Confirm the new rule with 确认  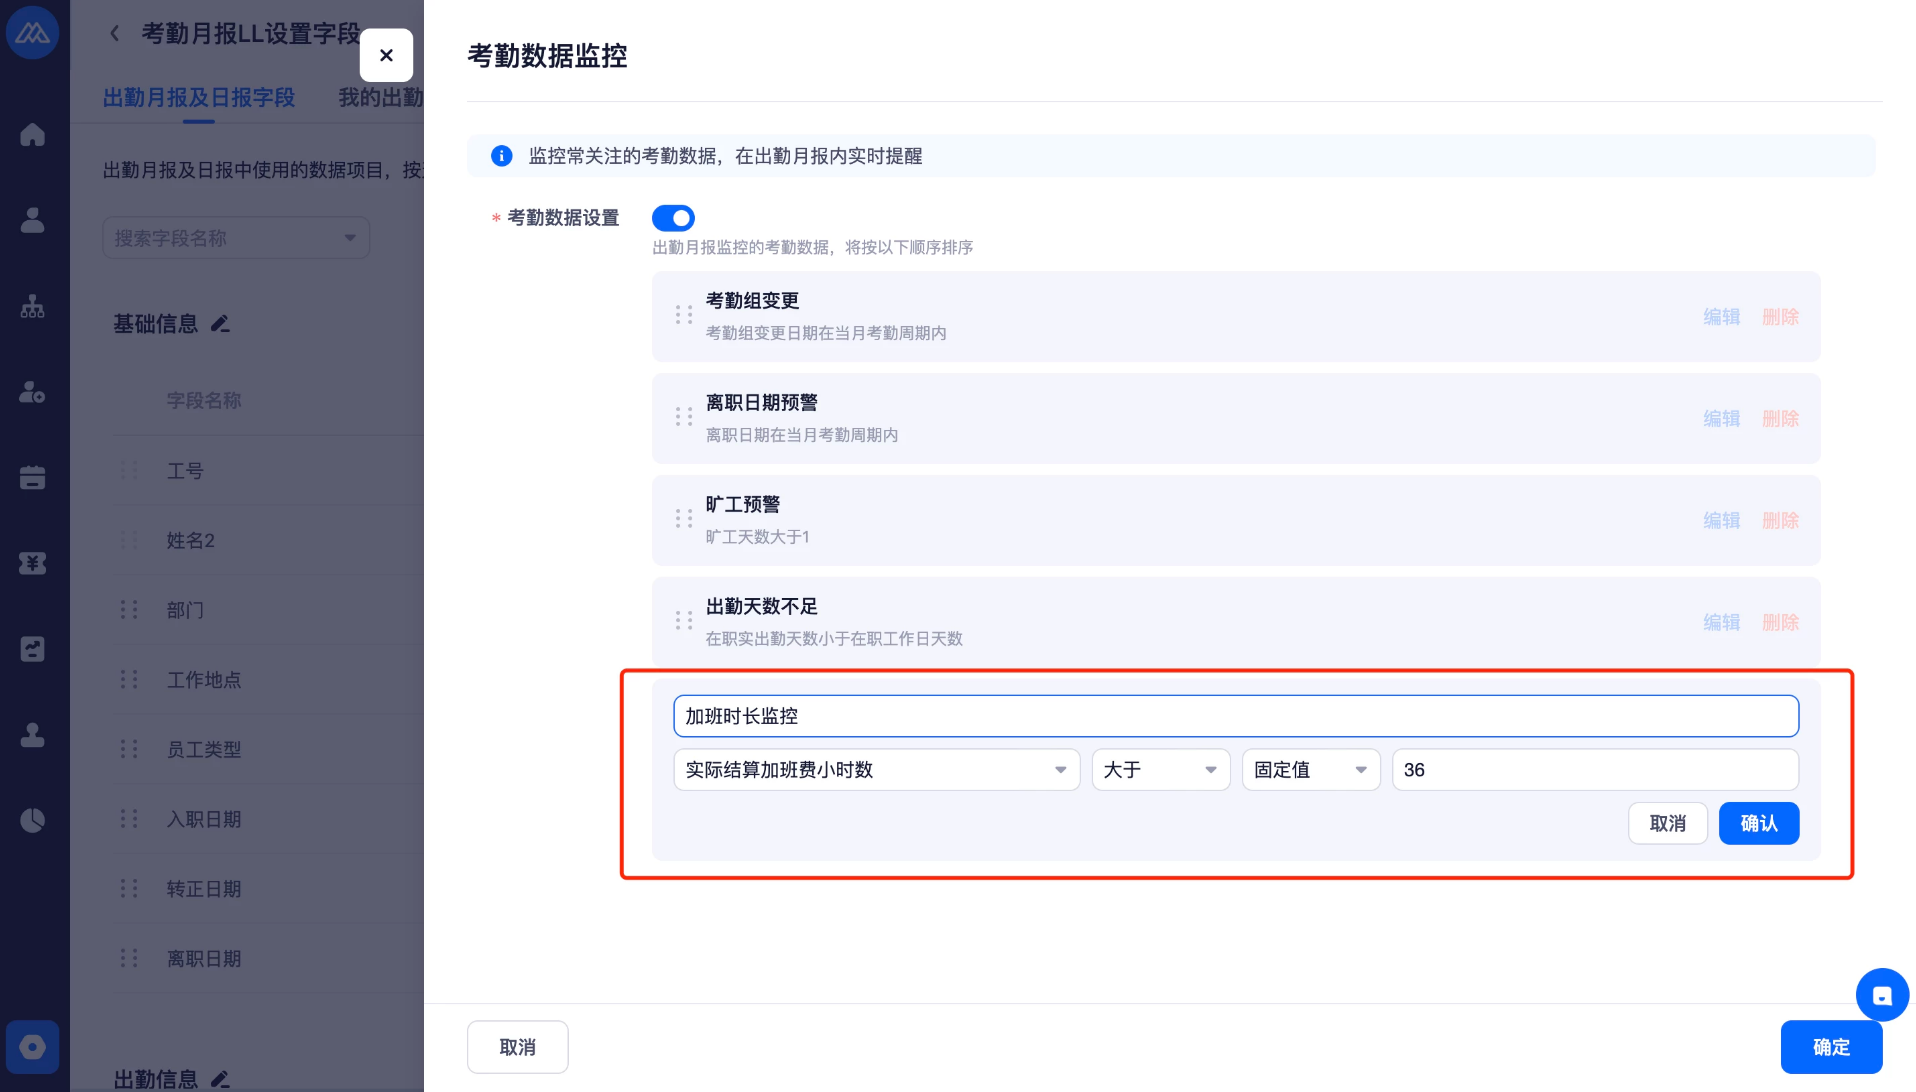[x=1759, y=823]
